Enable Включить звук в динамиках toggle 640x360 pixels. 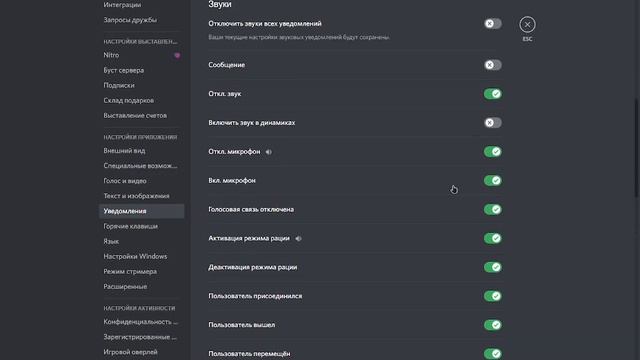coord(493,122)
